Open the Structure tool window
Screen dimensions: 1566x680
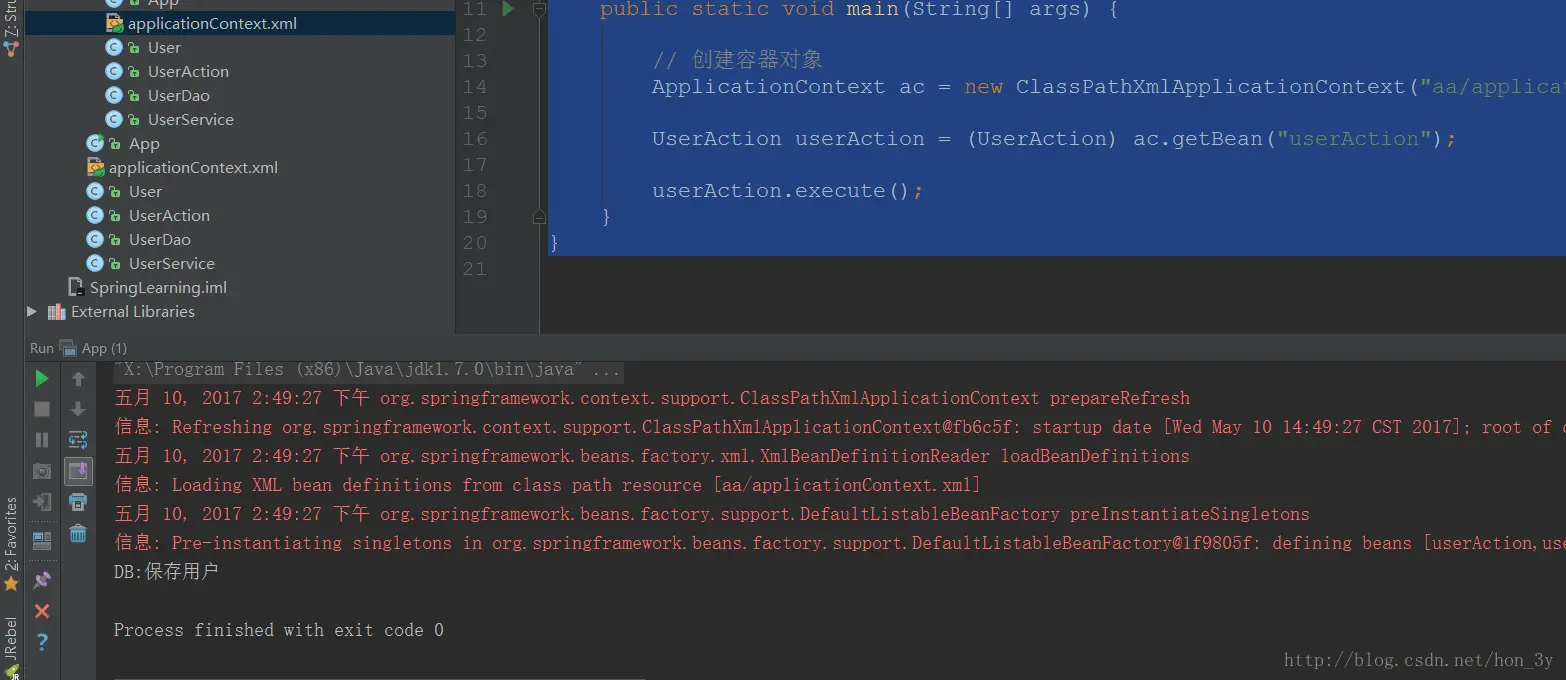(11, 27)
